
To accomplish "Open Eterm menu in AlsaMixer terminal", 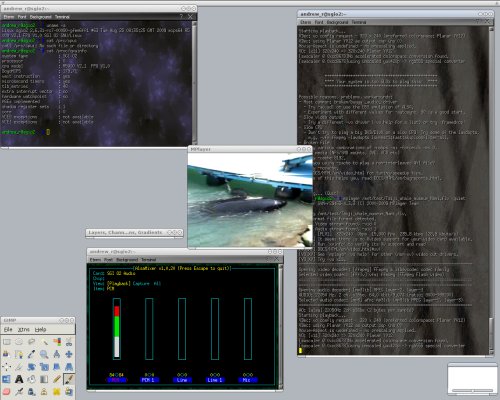I will [x=95, y=259].
